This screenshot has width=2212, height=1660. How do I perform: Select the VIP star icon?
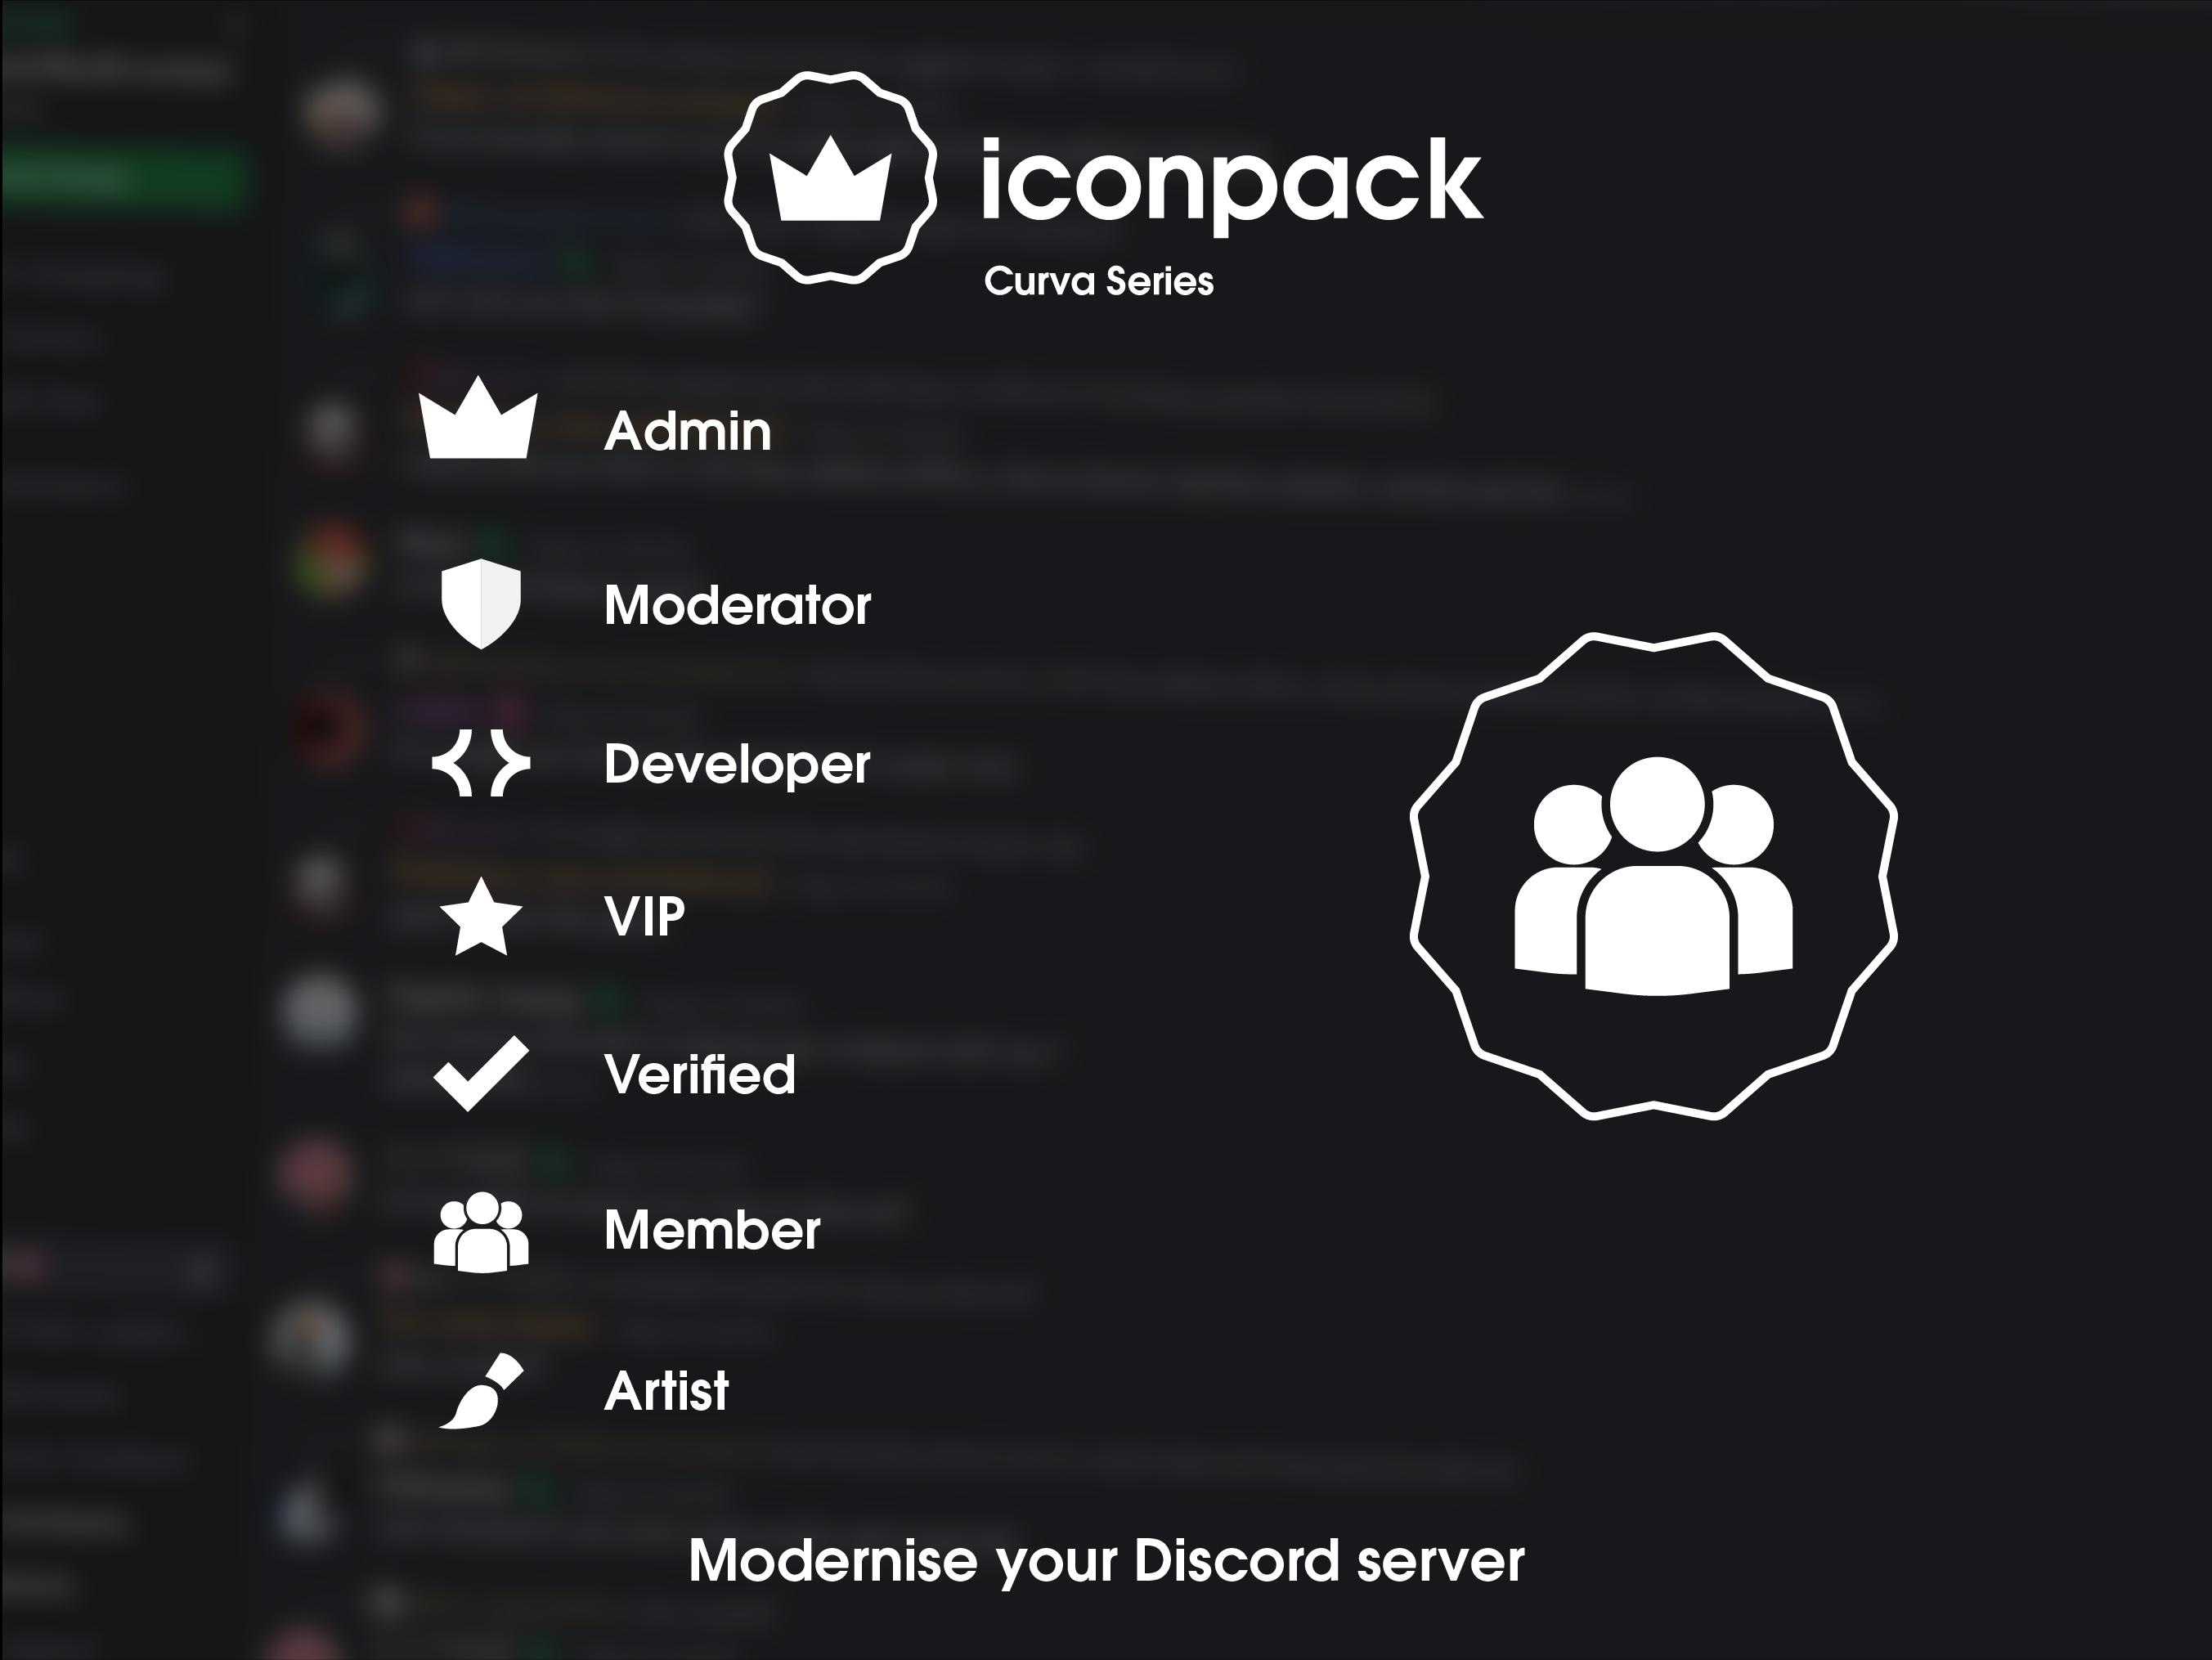[481, 916]
